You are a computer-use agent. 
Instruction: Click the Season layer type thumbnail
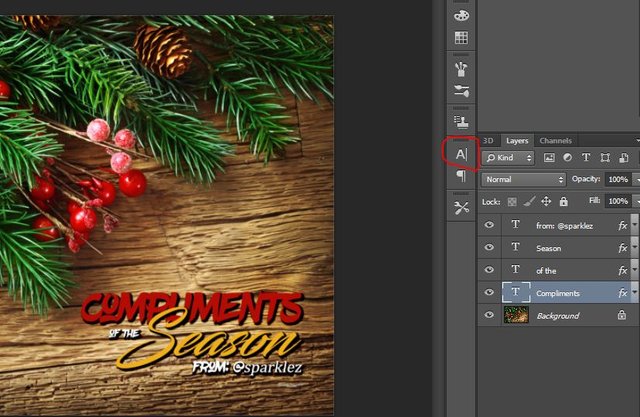tap(516, 247)
